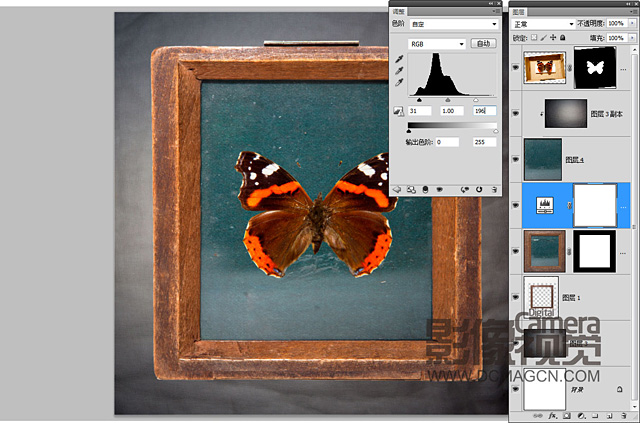Collapse the adjustments panel with double arrows
The height and width of the screenshot is (423, 640).
tap(492, 3)
